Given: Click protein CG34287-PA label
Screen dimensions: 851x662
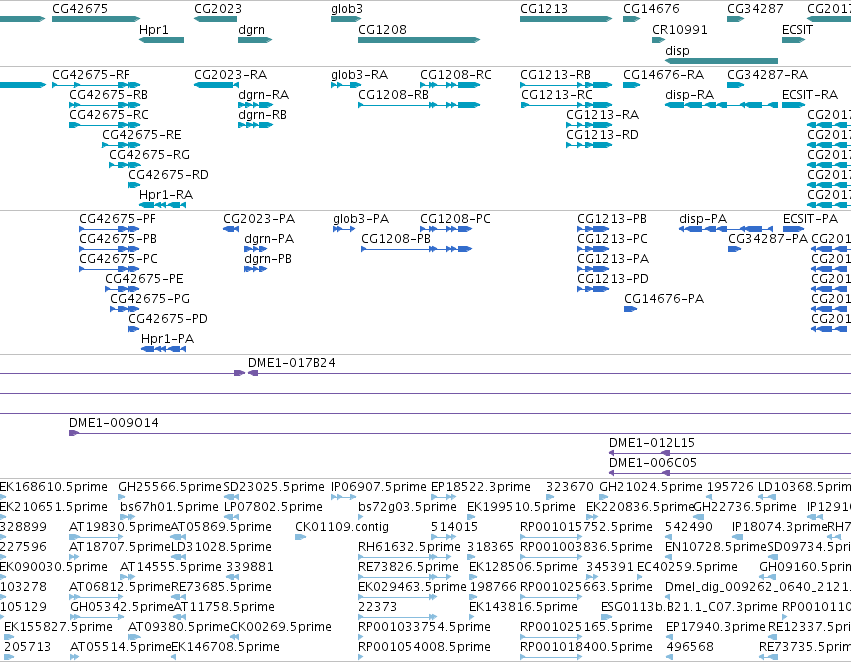Looking at the screenshot, I should [x=768, y=239].
